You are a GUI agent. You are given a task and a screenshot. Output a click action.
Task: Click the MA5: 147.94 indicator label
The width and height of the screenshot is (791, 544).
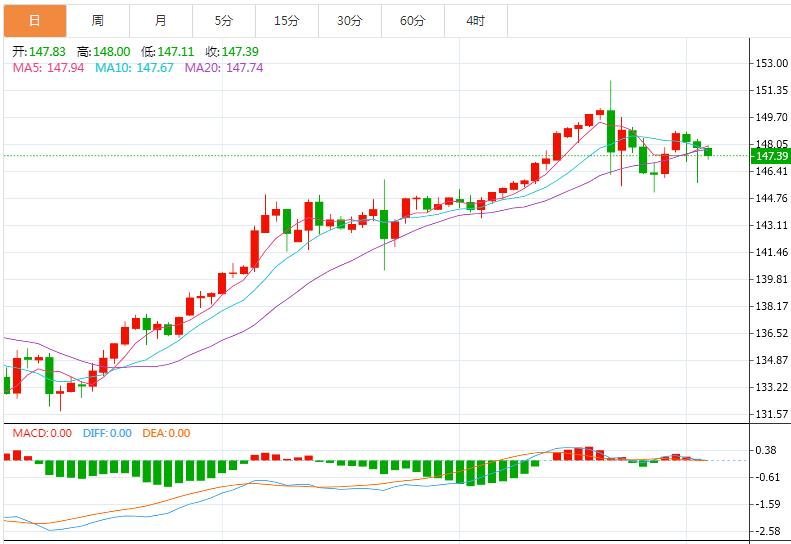[x=48, y=68]
